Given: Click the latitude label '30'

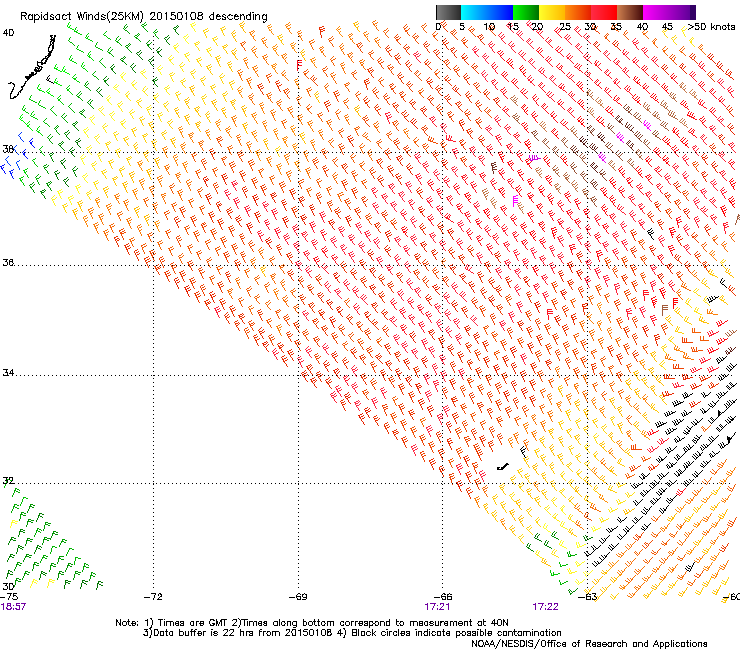Looking at the screenshot, I should [x=8, y=586].
